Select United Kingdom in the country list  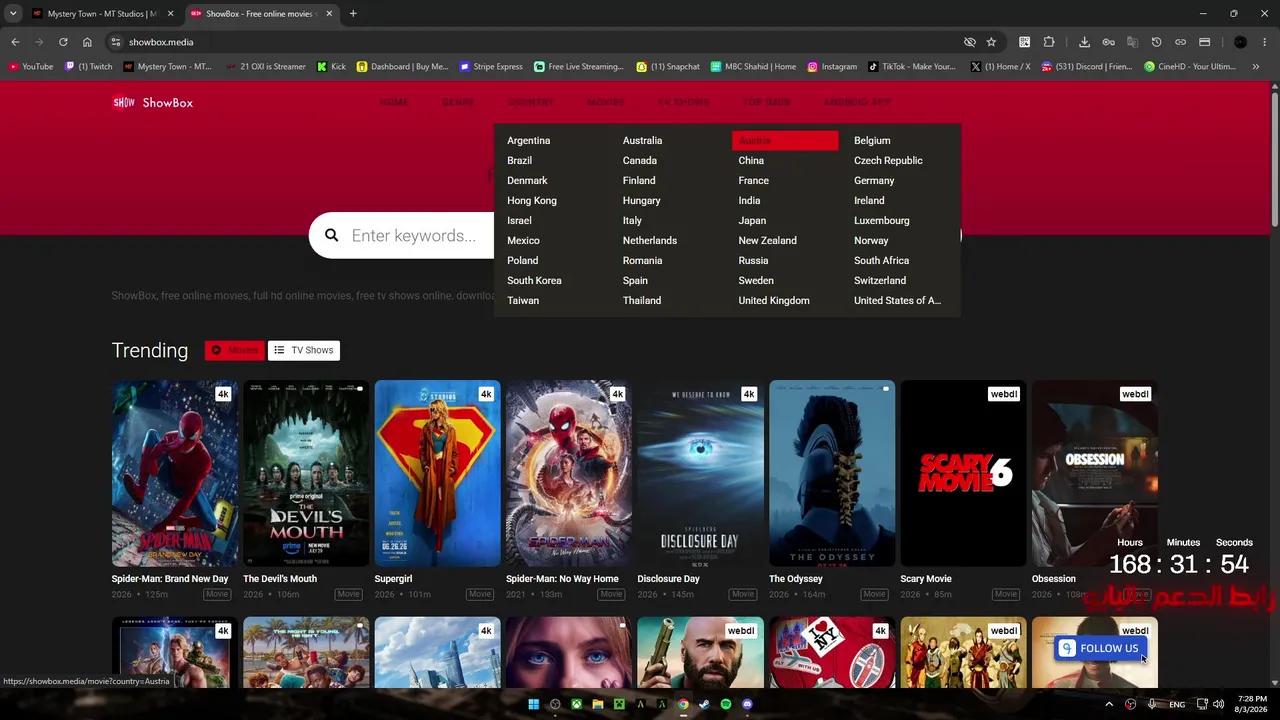[x=774, y=301]
